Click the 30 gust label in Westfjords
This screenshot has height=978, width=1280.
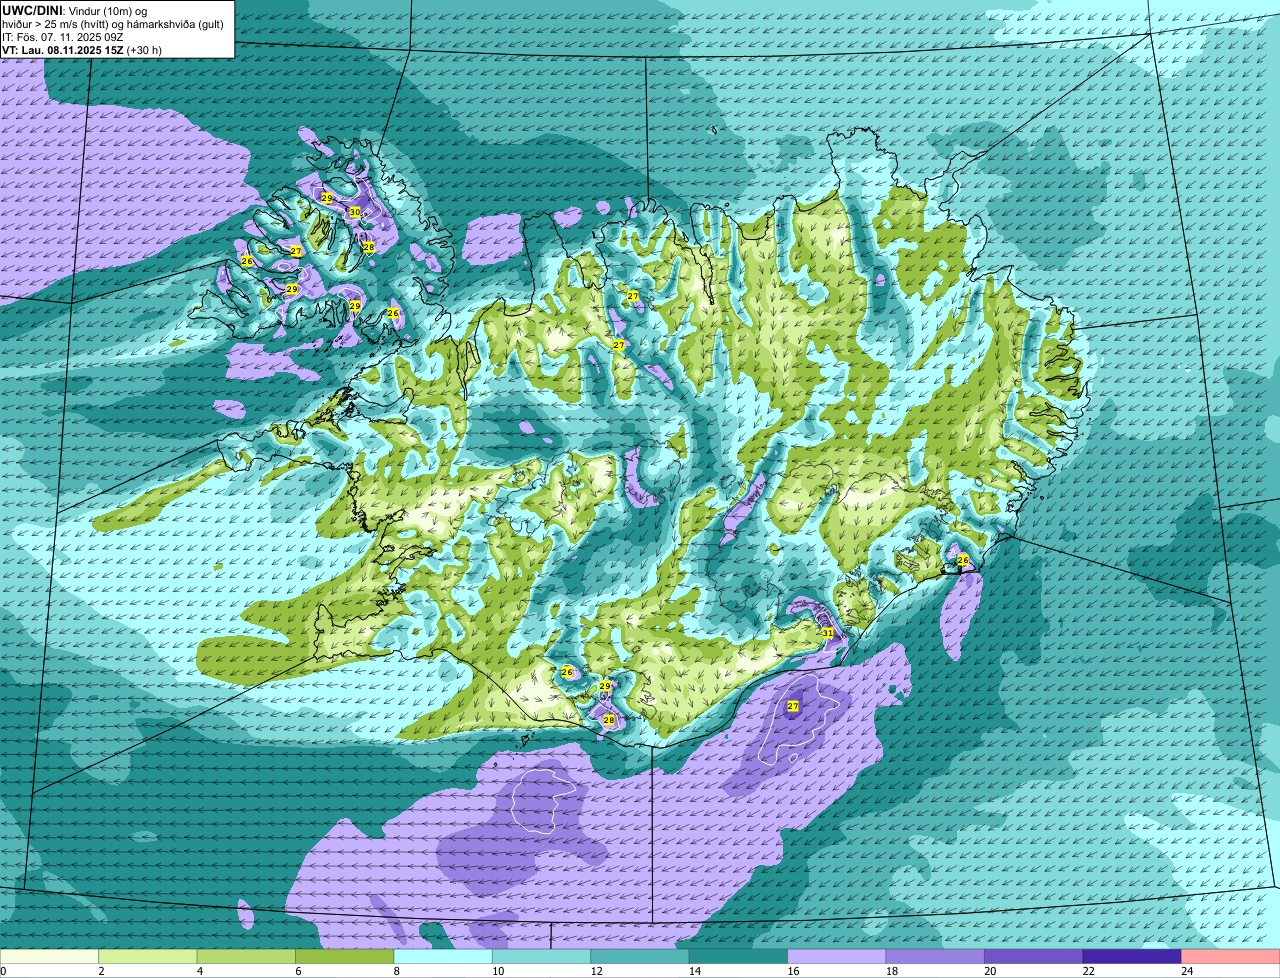point(354,212)
